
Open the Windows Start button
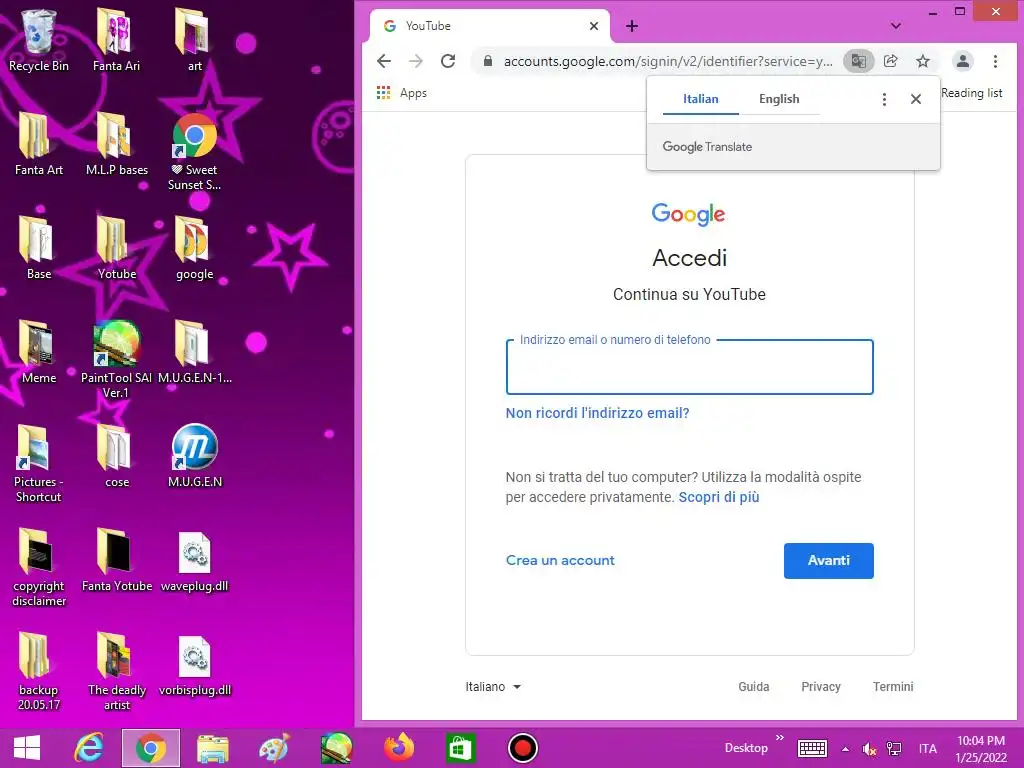27,748
